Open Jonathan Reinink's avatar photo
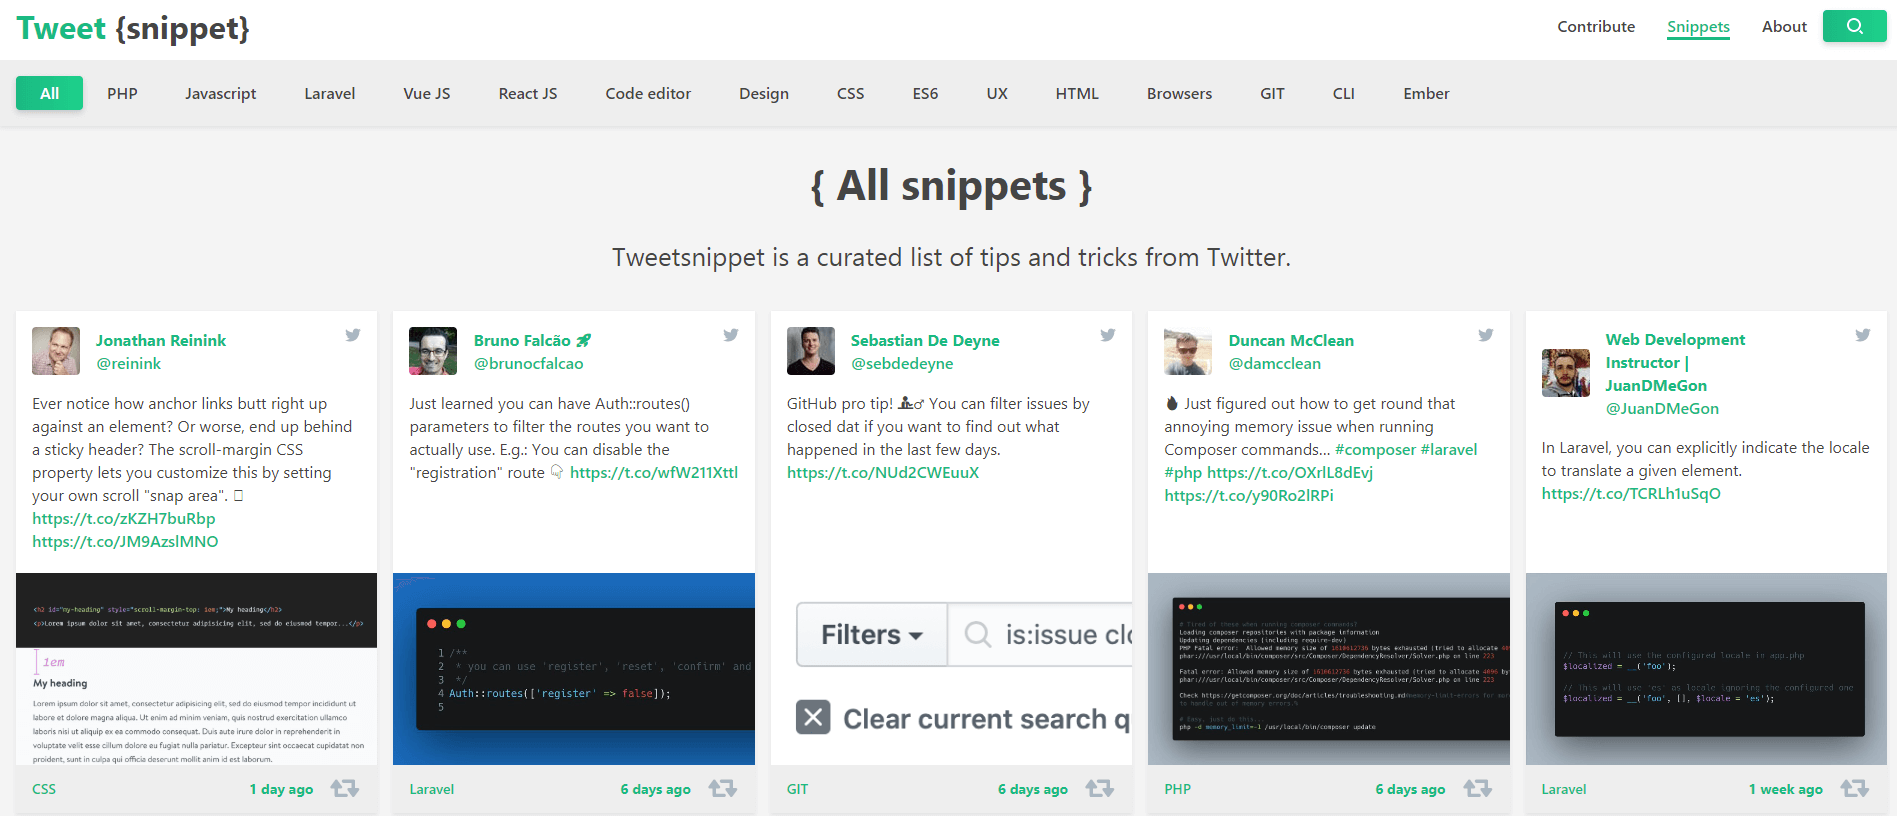The height and width of the screenshot is (816, 1897). (56, 351)
